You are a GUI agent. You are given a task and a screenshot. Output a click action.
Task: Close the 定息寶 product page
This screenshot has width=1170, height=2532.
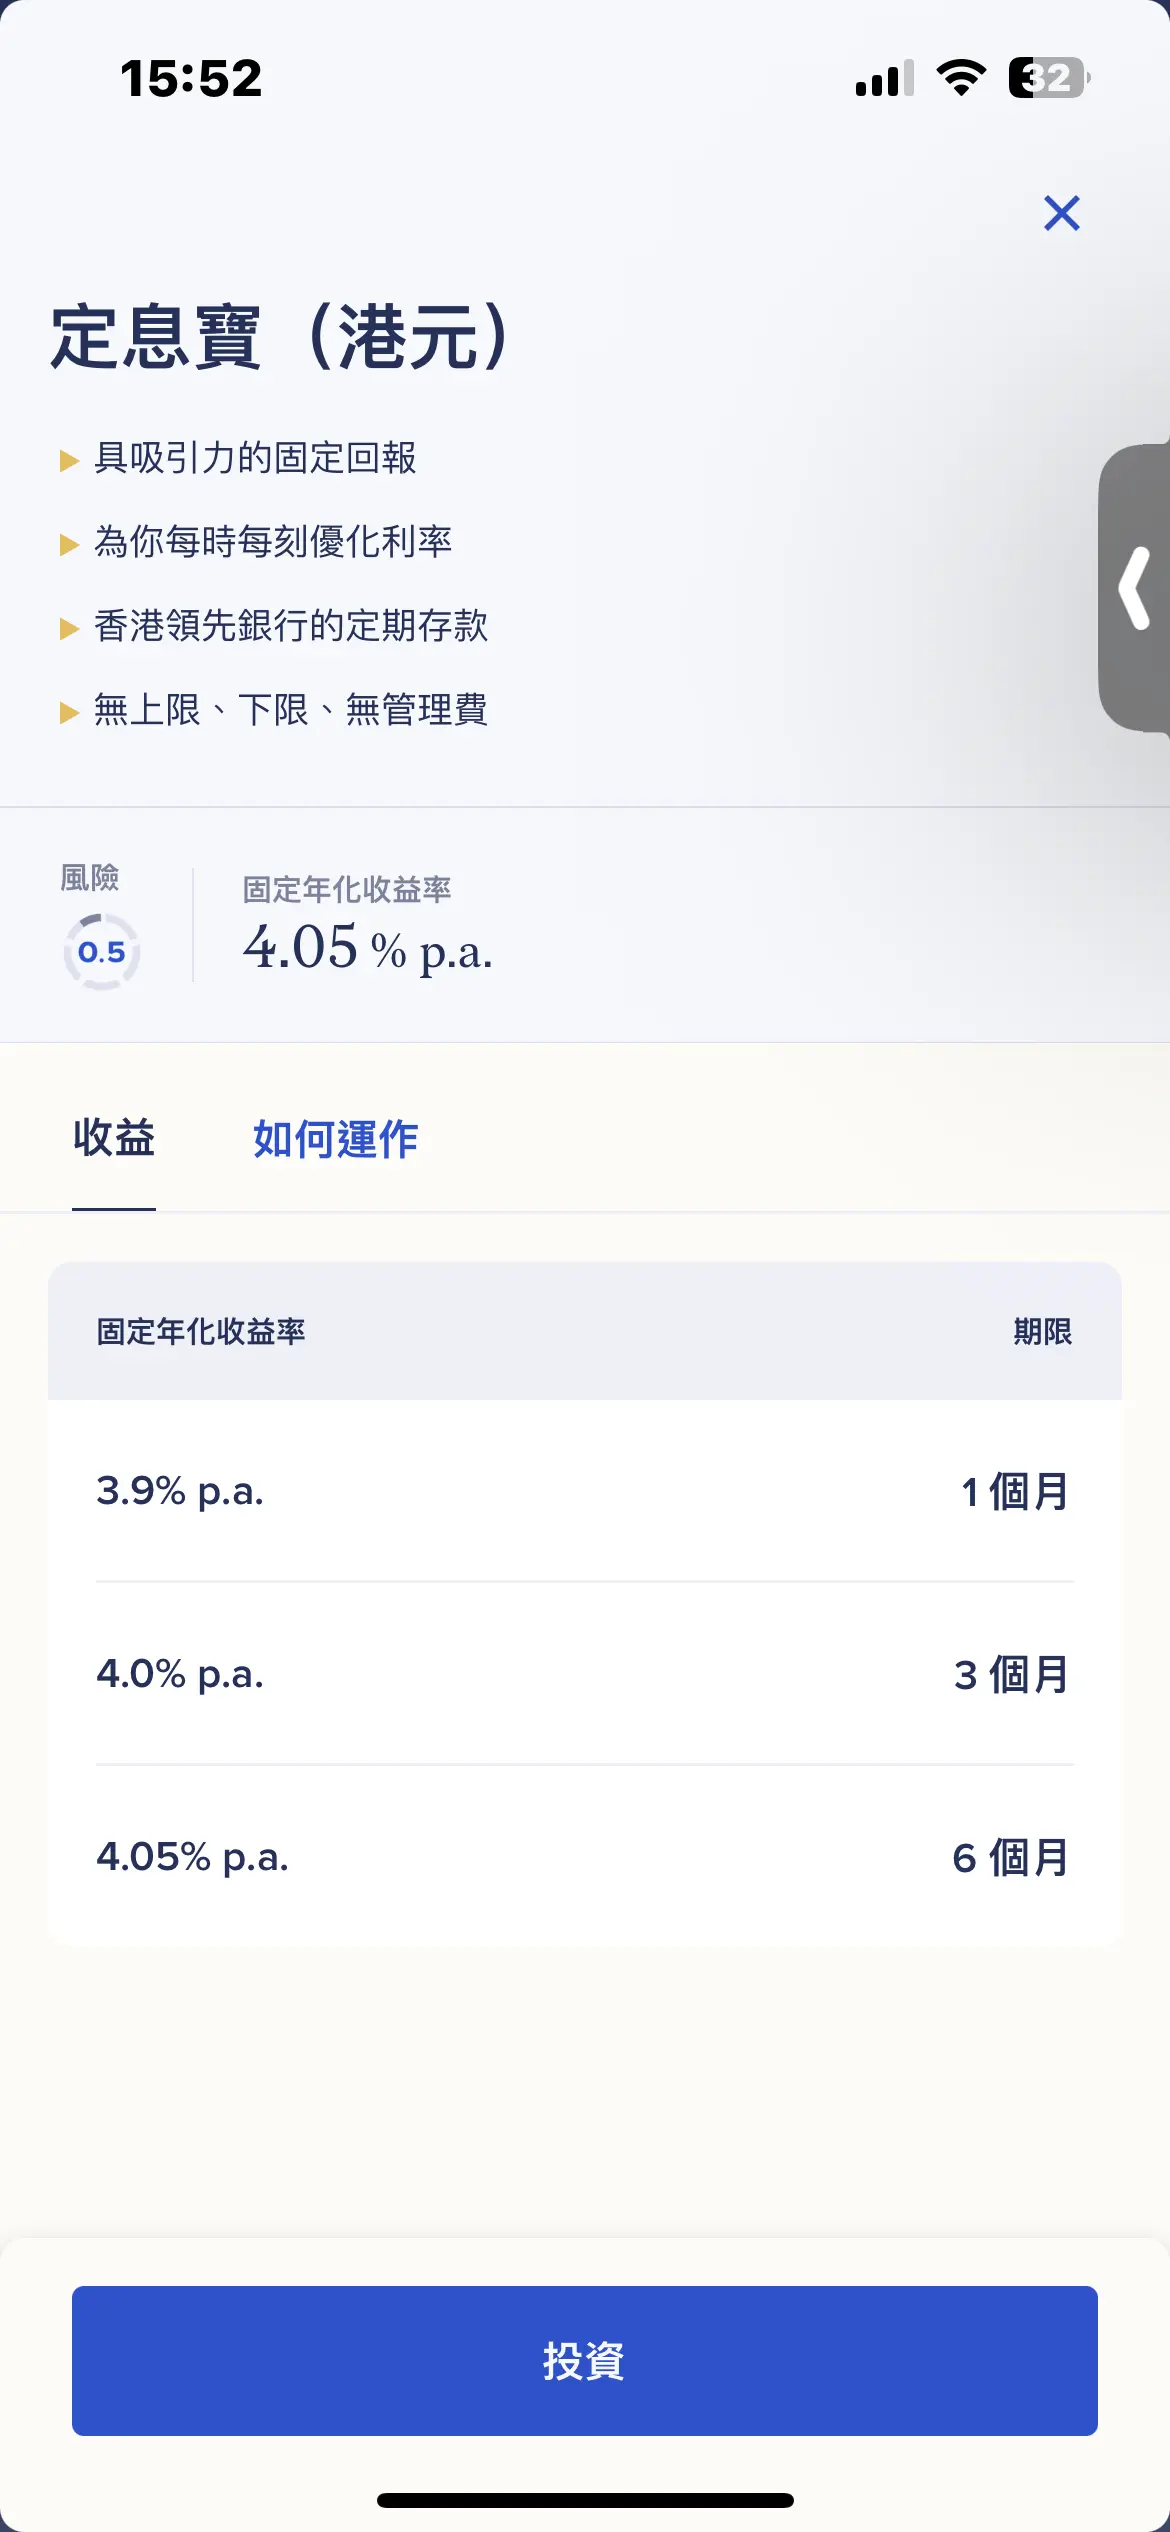1061,213
